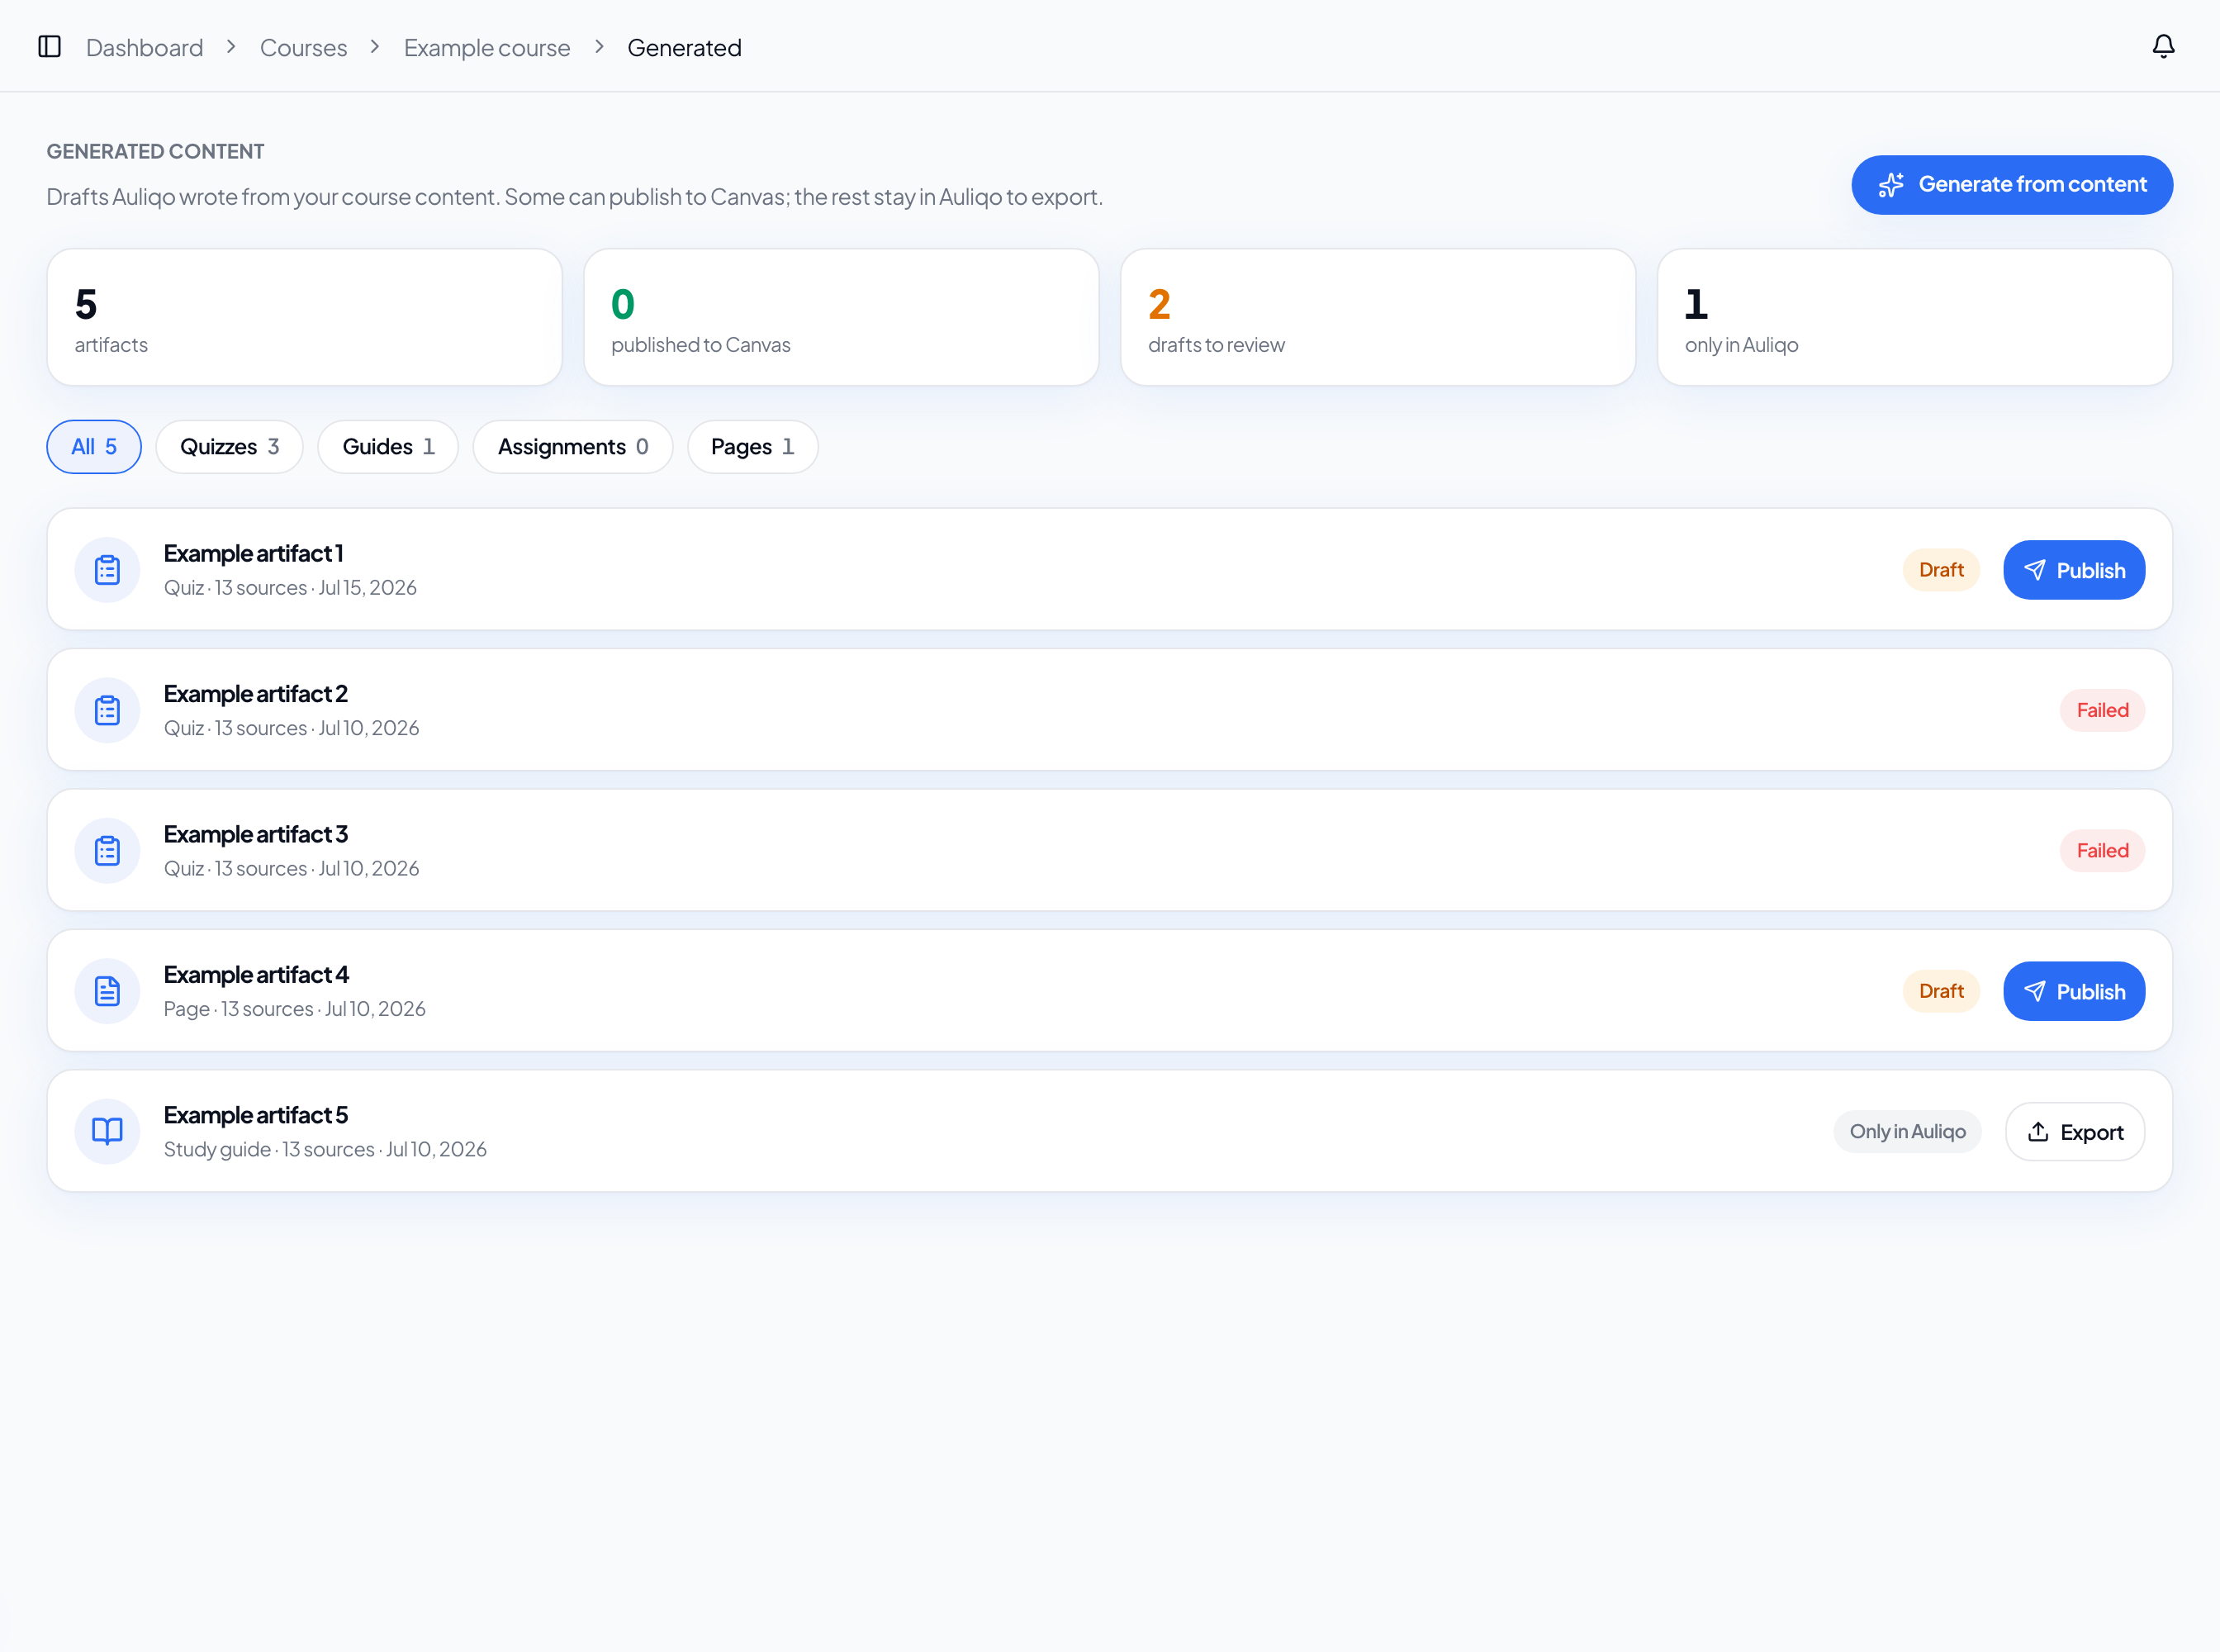Toggle the sidebar panel icon
Viewport: 2220px width, 1652px height.
click(49, 47)
